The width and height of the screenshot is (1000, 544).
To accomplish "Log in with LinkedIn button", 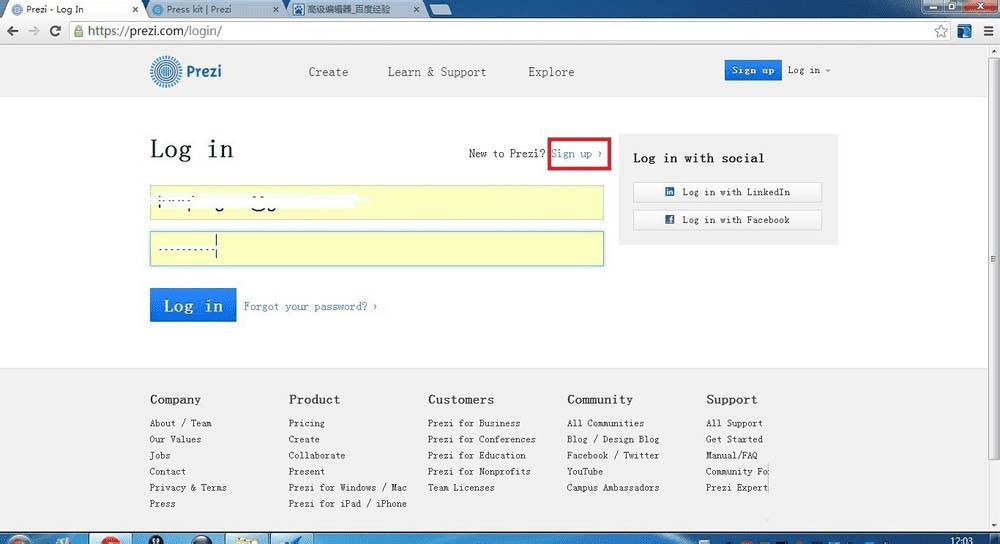I will pyautogui.click(x=727, y=192).
